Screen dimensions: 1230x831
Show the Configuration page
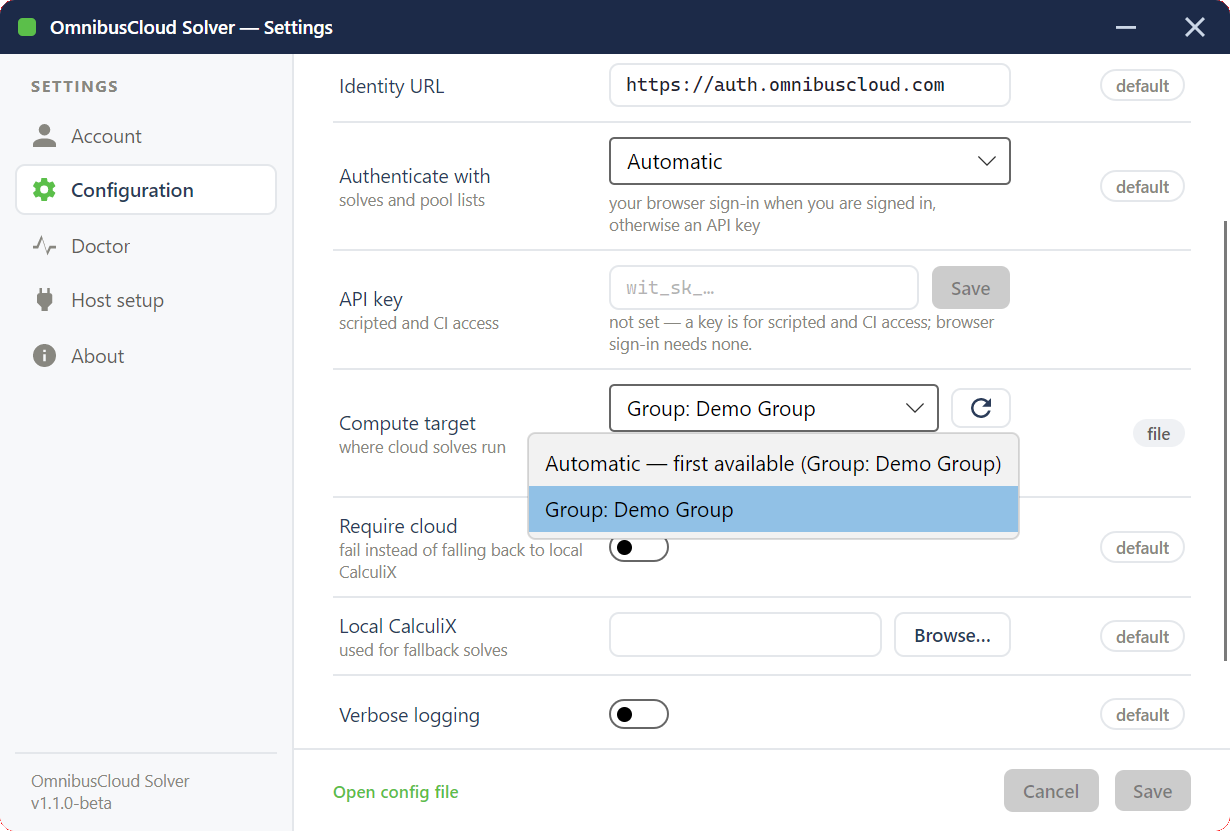[x=146, y=190]
